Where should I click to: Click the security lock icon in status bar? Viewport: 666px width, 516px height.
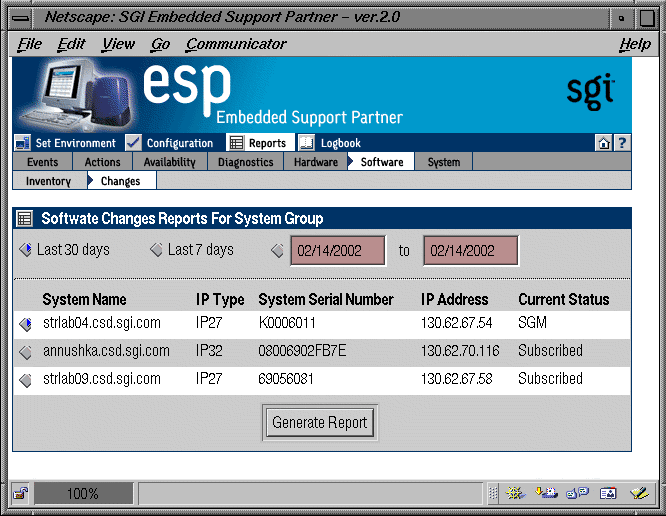point(20,493)
